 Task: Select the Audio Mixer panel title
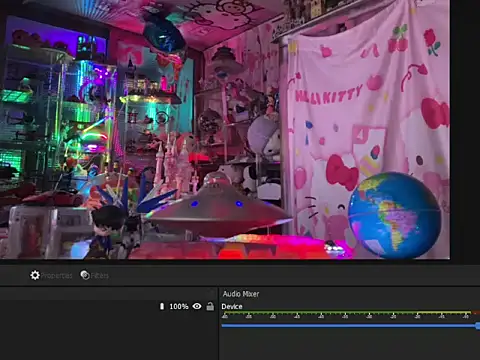coord(241,294)
